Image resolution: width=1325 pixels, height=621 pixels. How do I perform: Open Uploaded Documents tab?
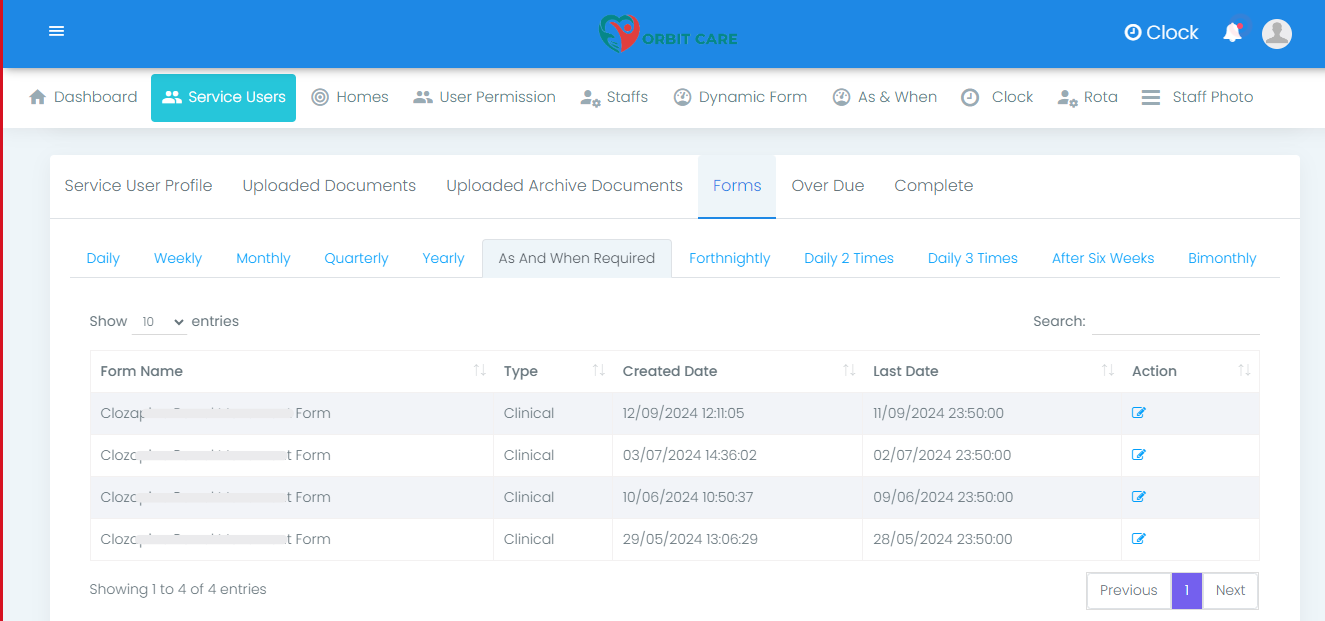(329, 186)
